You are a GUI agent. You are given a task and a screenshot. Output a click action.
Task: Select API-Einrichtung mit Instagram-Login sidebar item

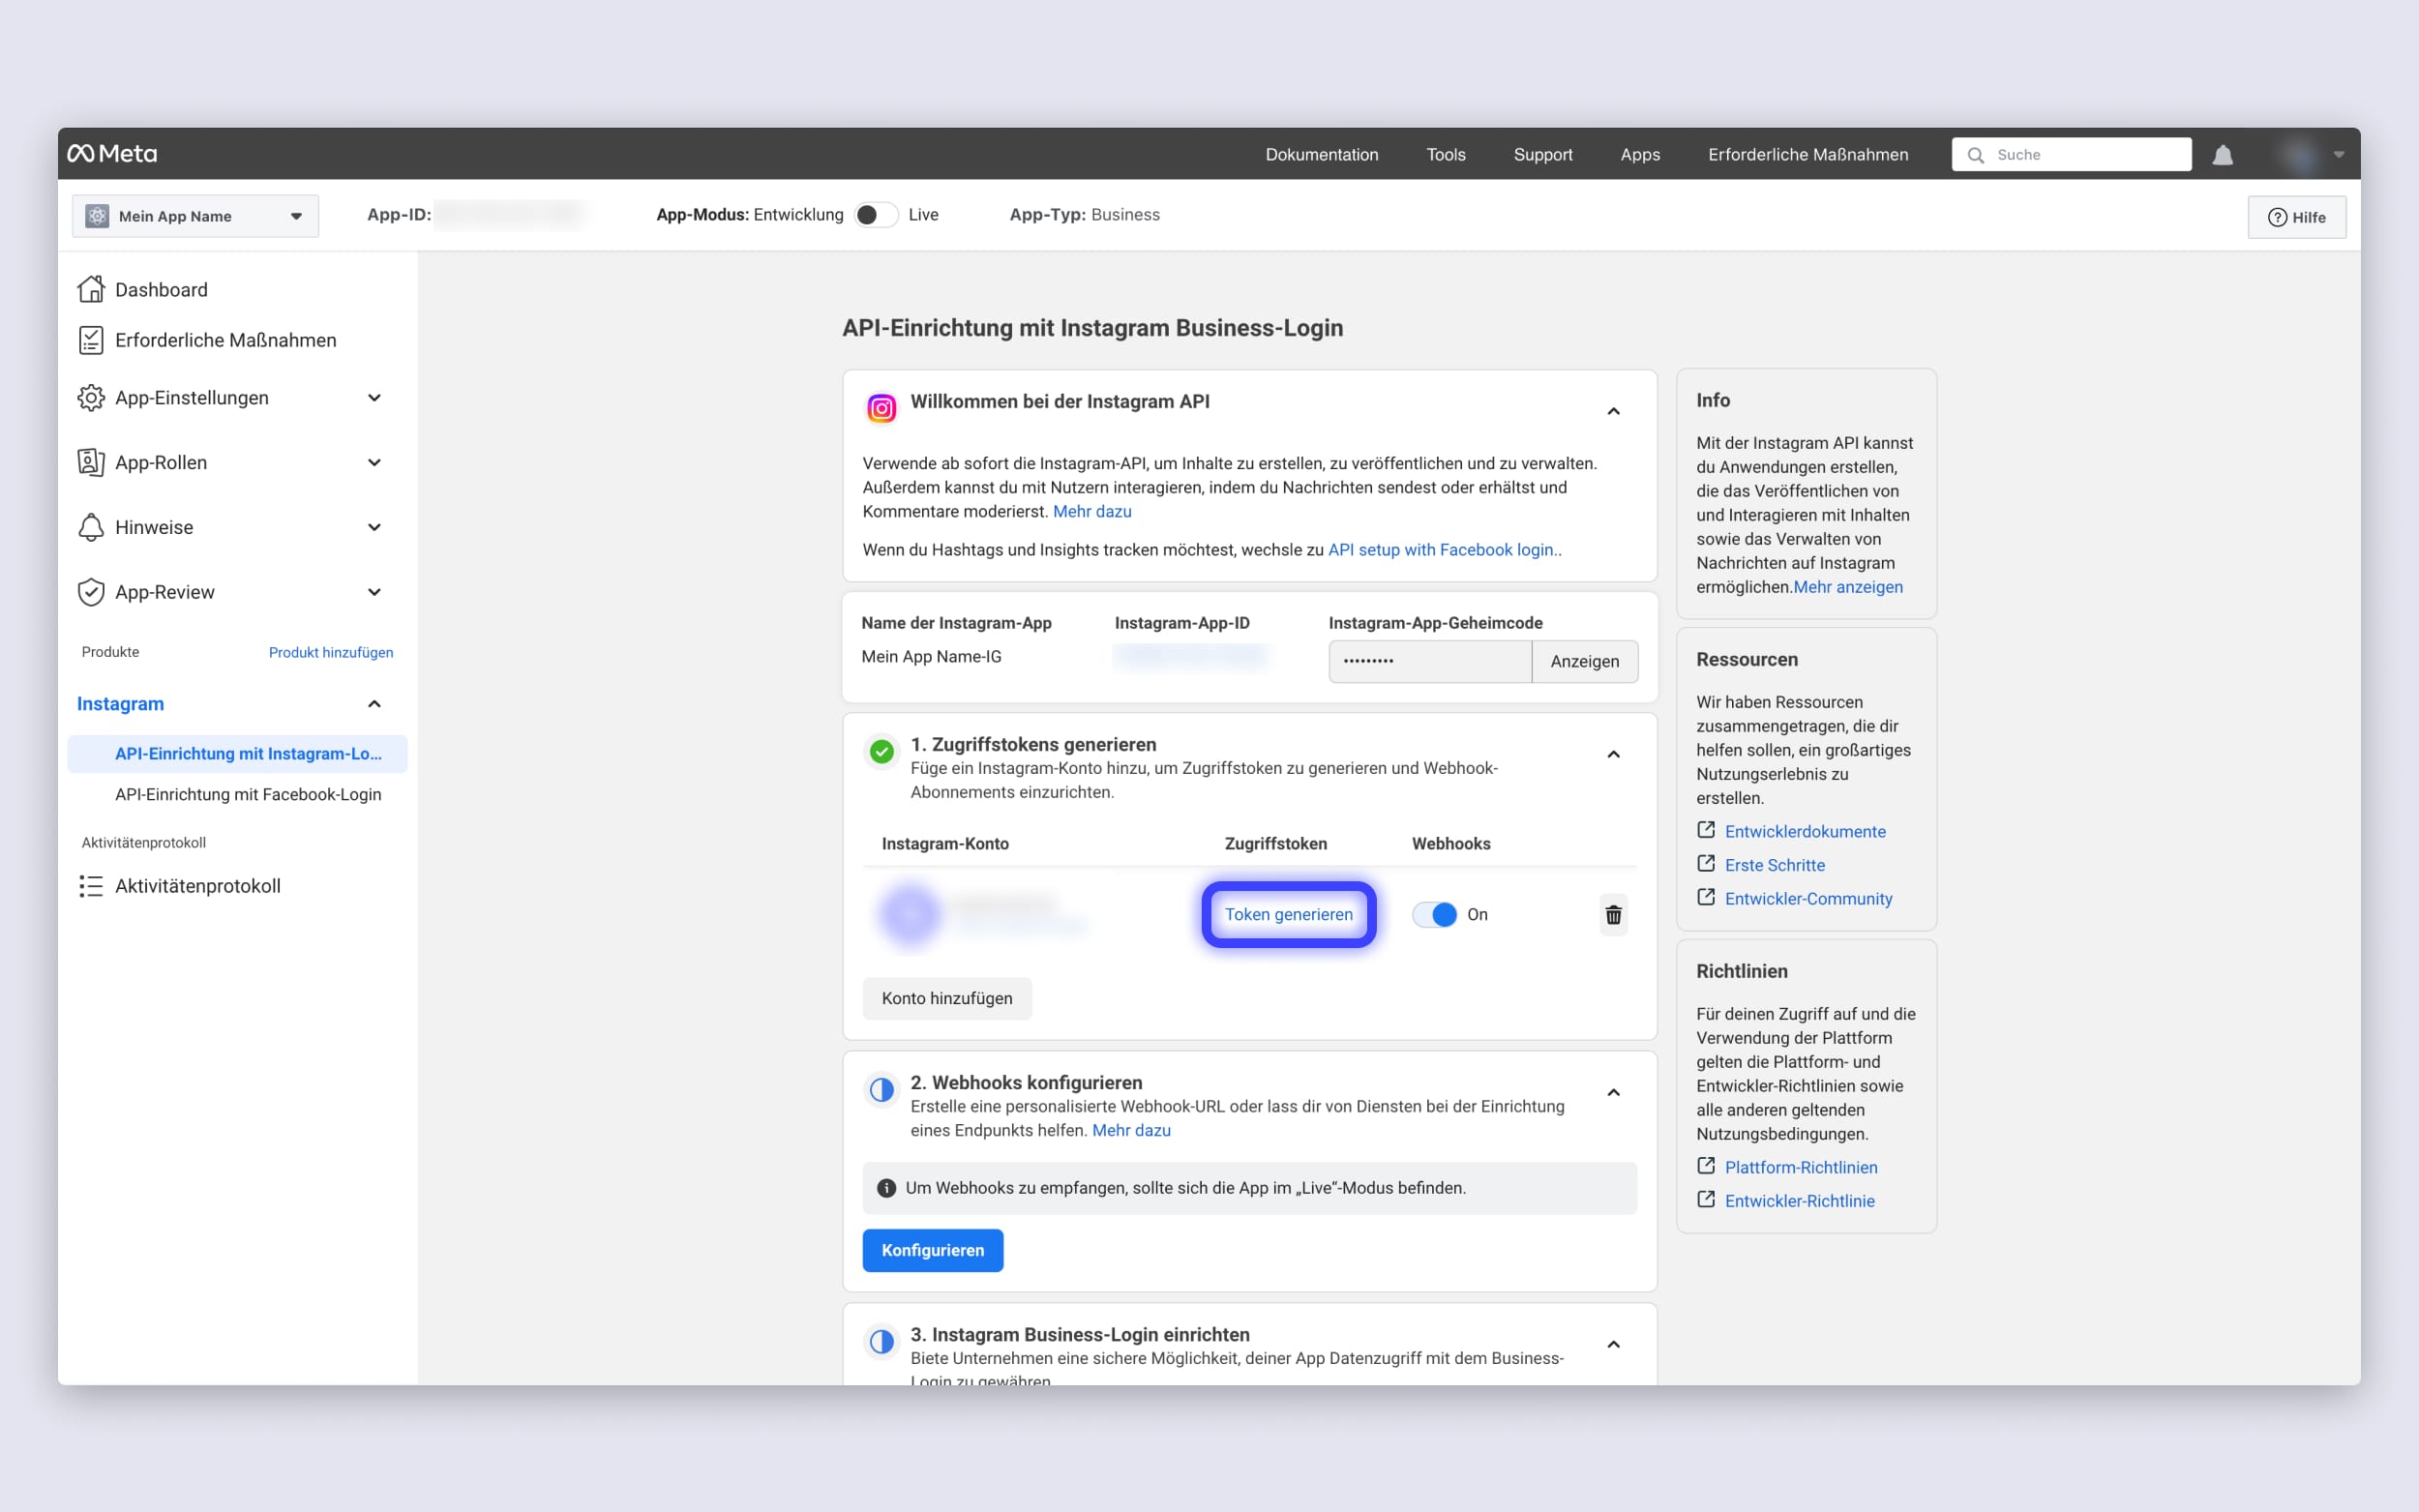(x=238, y=753)
